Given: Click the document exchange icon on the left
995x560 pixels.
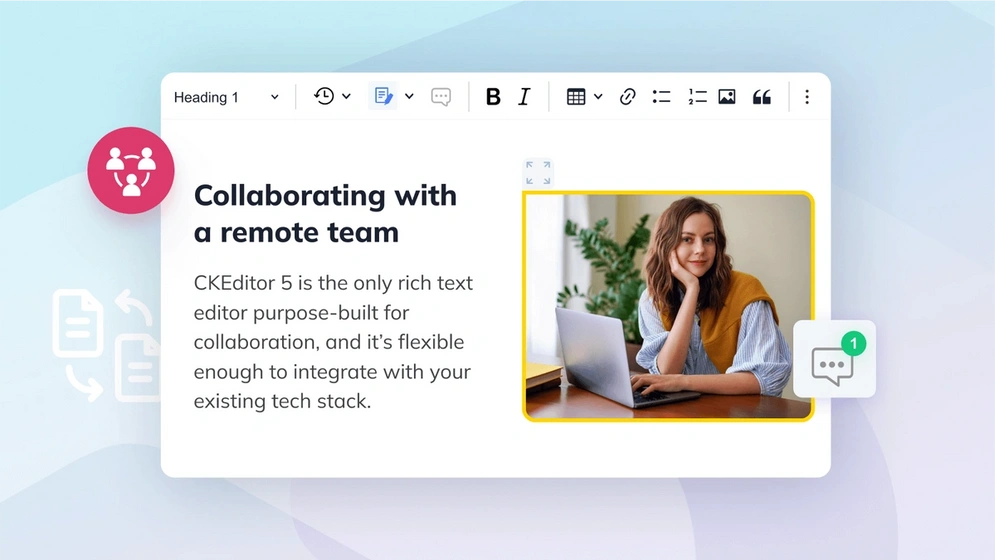Looking at the screenshot, I should (107, 345).
